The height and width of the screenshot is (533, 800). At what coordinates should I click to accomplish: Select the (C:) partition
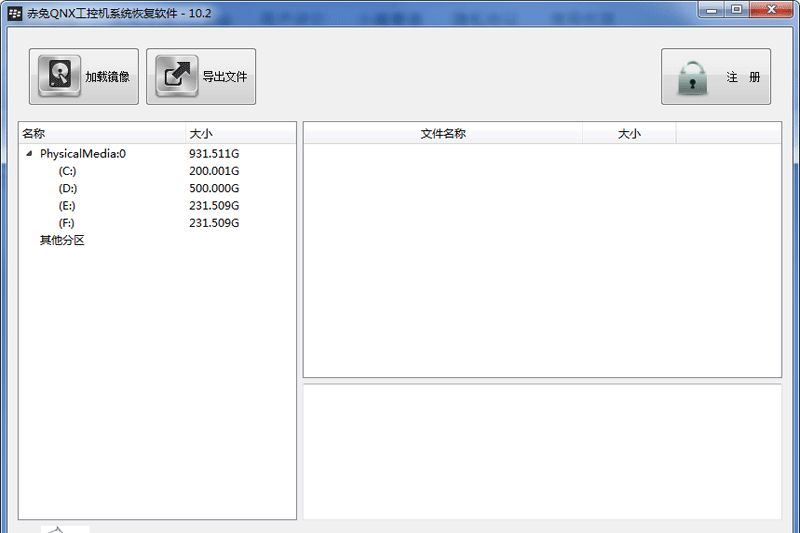pyautogui.click(x=68, y=171)
